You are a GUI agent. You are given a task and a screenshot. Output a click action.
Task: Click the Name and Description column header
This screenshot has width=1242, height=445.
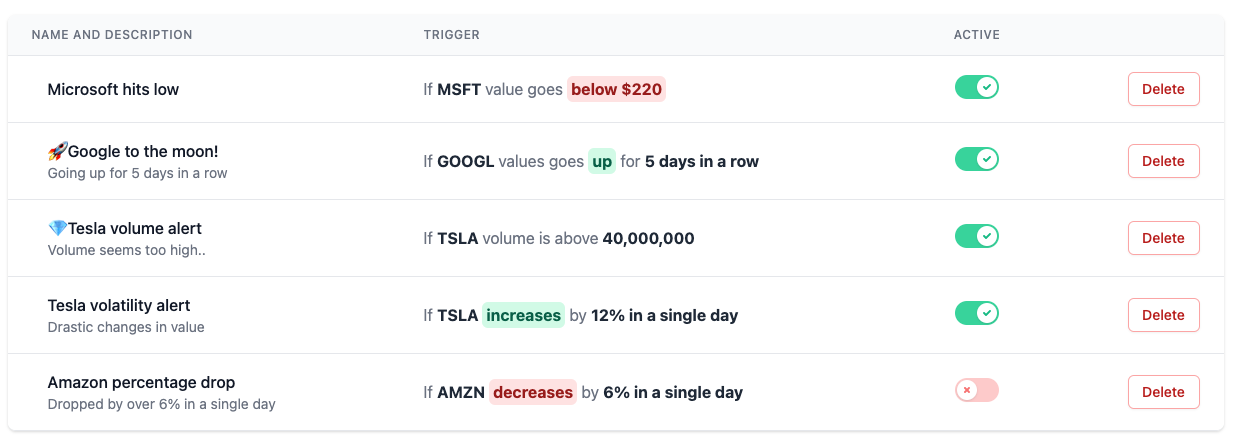112,35
